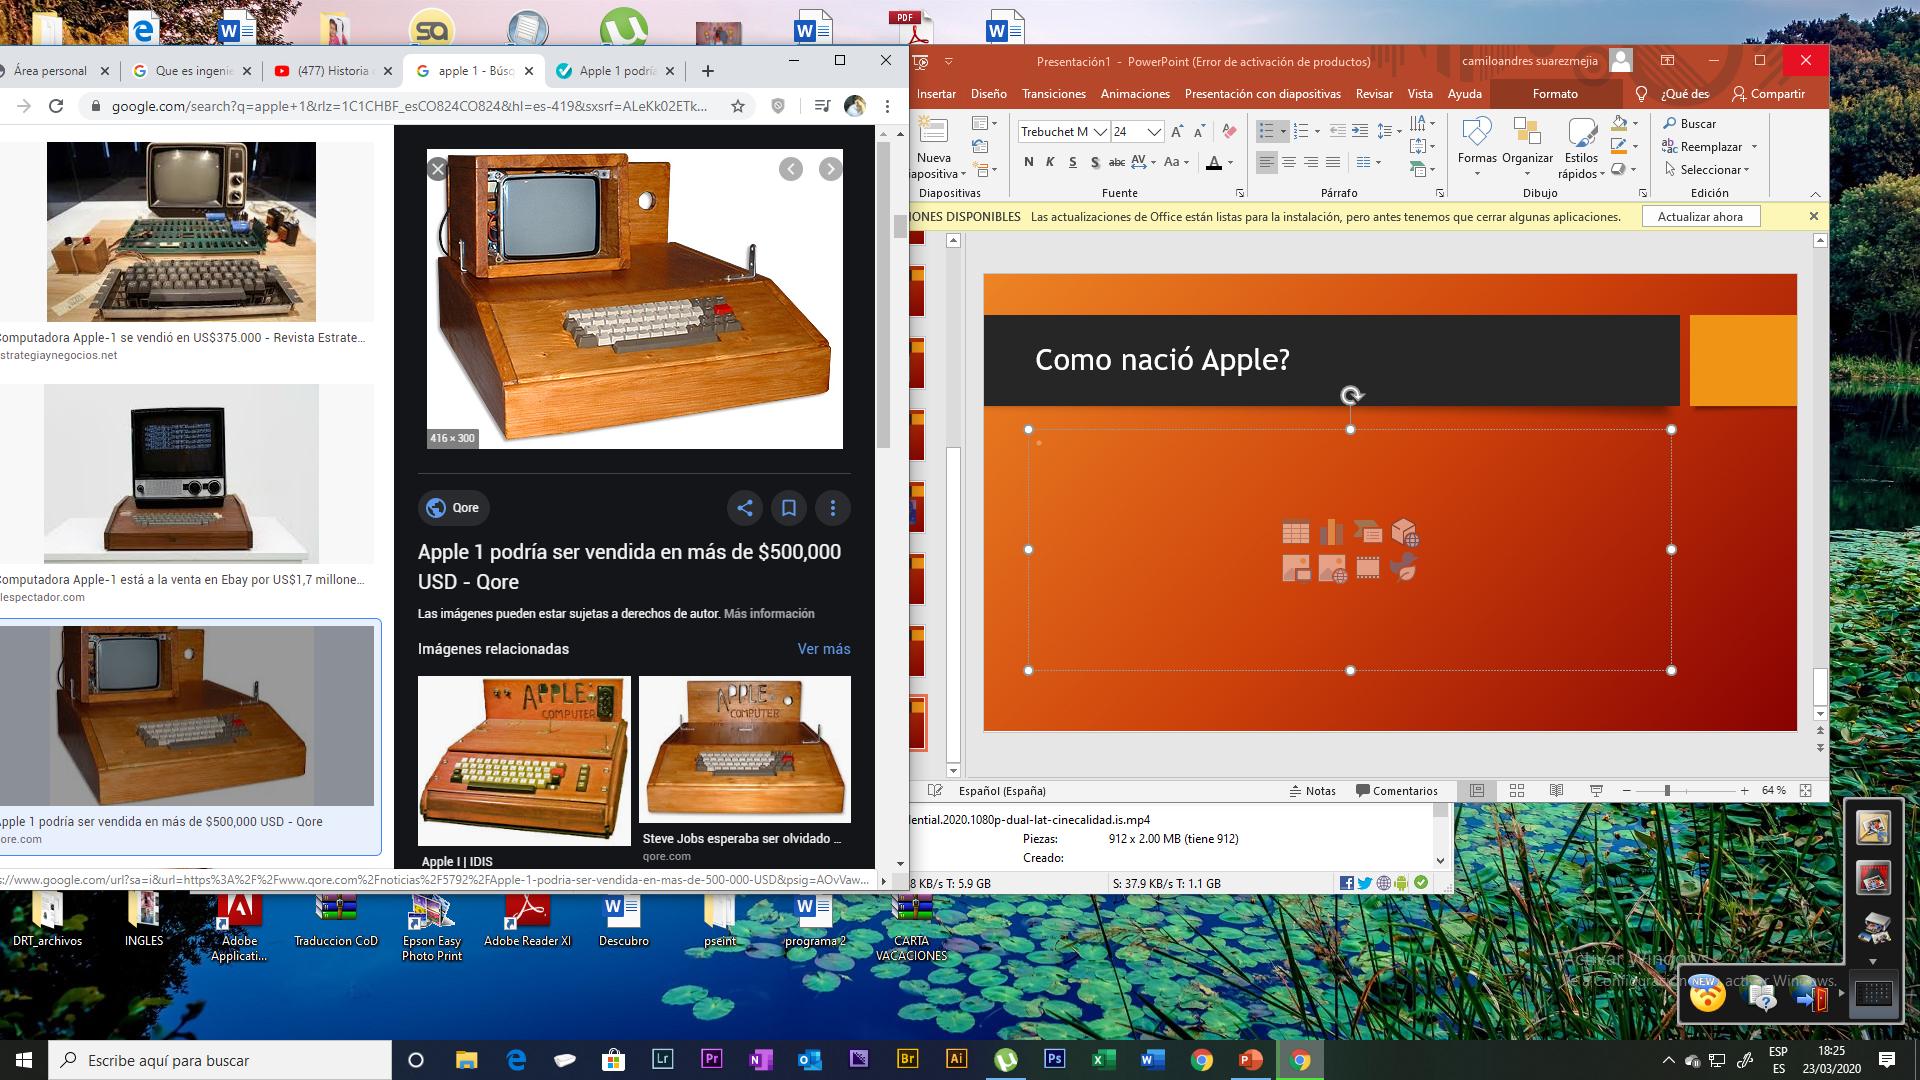Click Compartir button in PowerPoint

[x=1768, y=94]
